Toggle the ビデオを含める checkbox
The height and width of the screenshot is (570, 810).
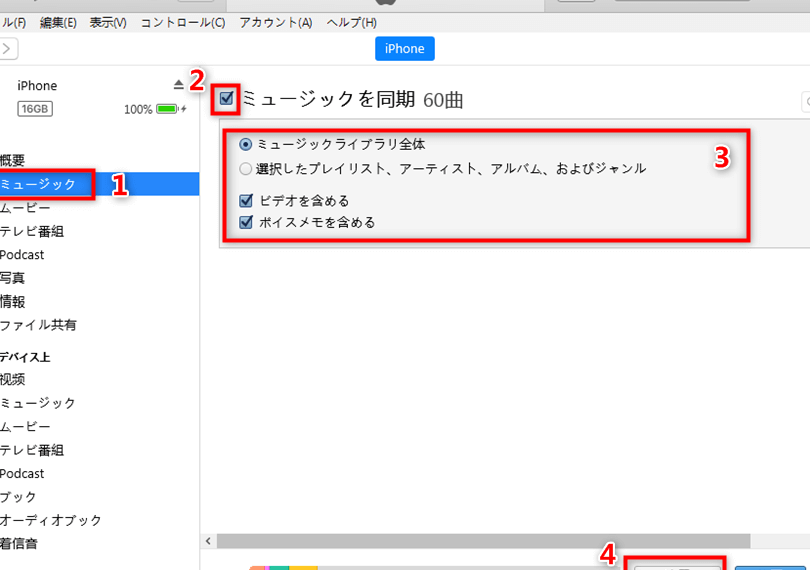[246, 201]
